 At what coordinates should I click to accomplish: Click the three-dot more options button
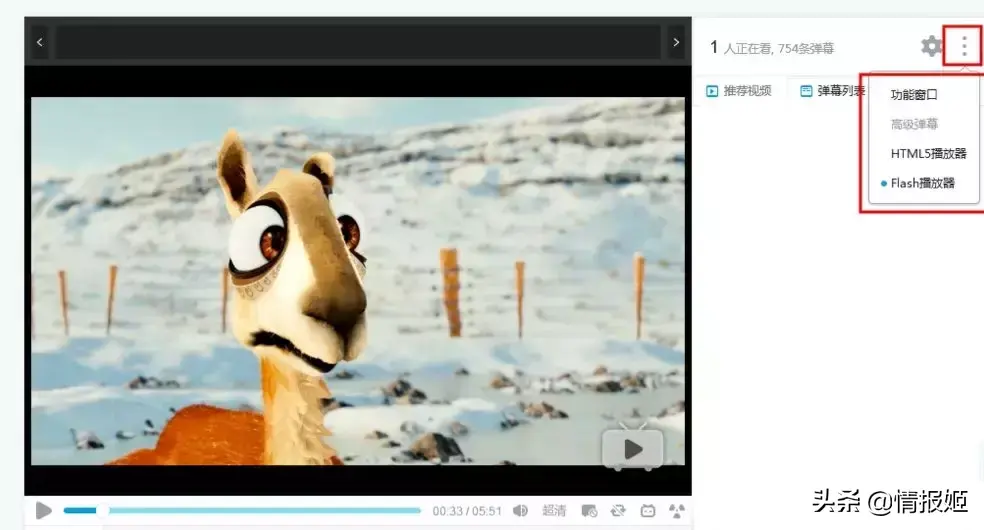[x=963, y=46]
